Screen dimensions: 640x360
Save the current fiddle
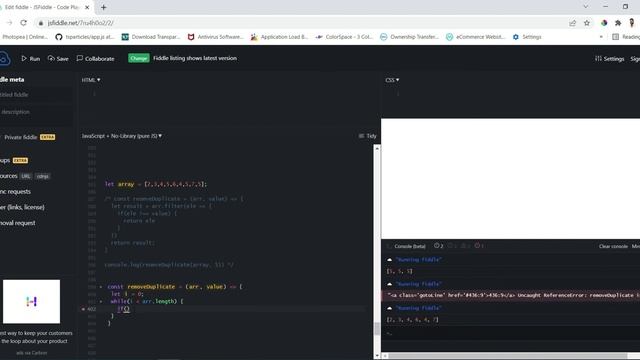[x=58, y=58]
